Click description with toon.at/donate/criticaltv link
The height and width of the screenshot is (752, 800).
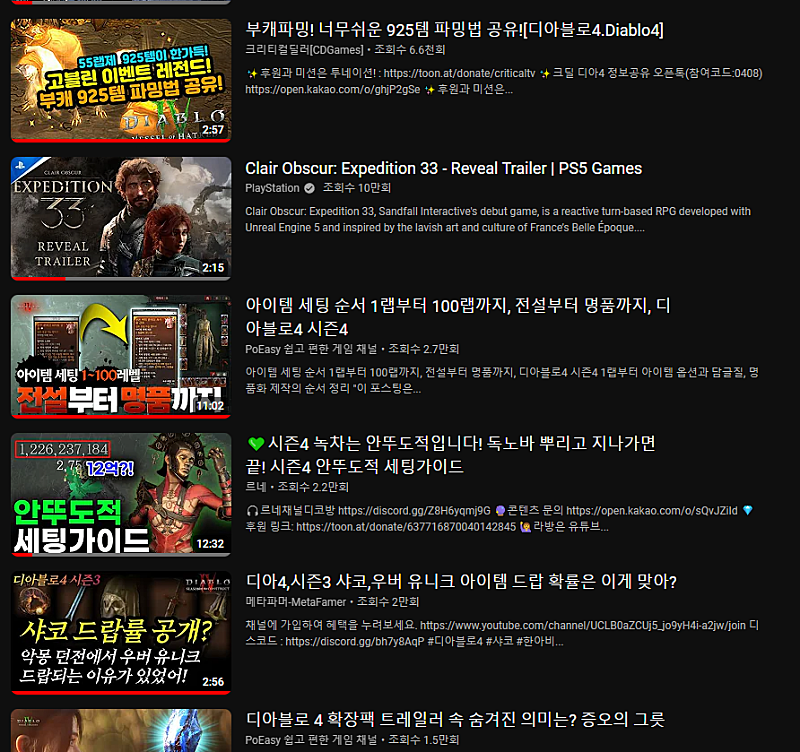504,81
